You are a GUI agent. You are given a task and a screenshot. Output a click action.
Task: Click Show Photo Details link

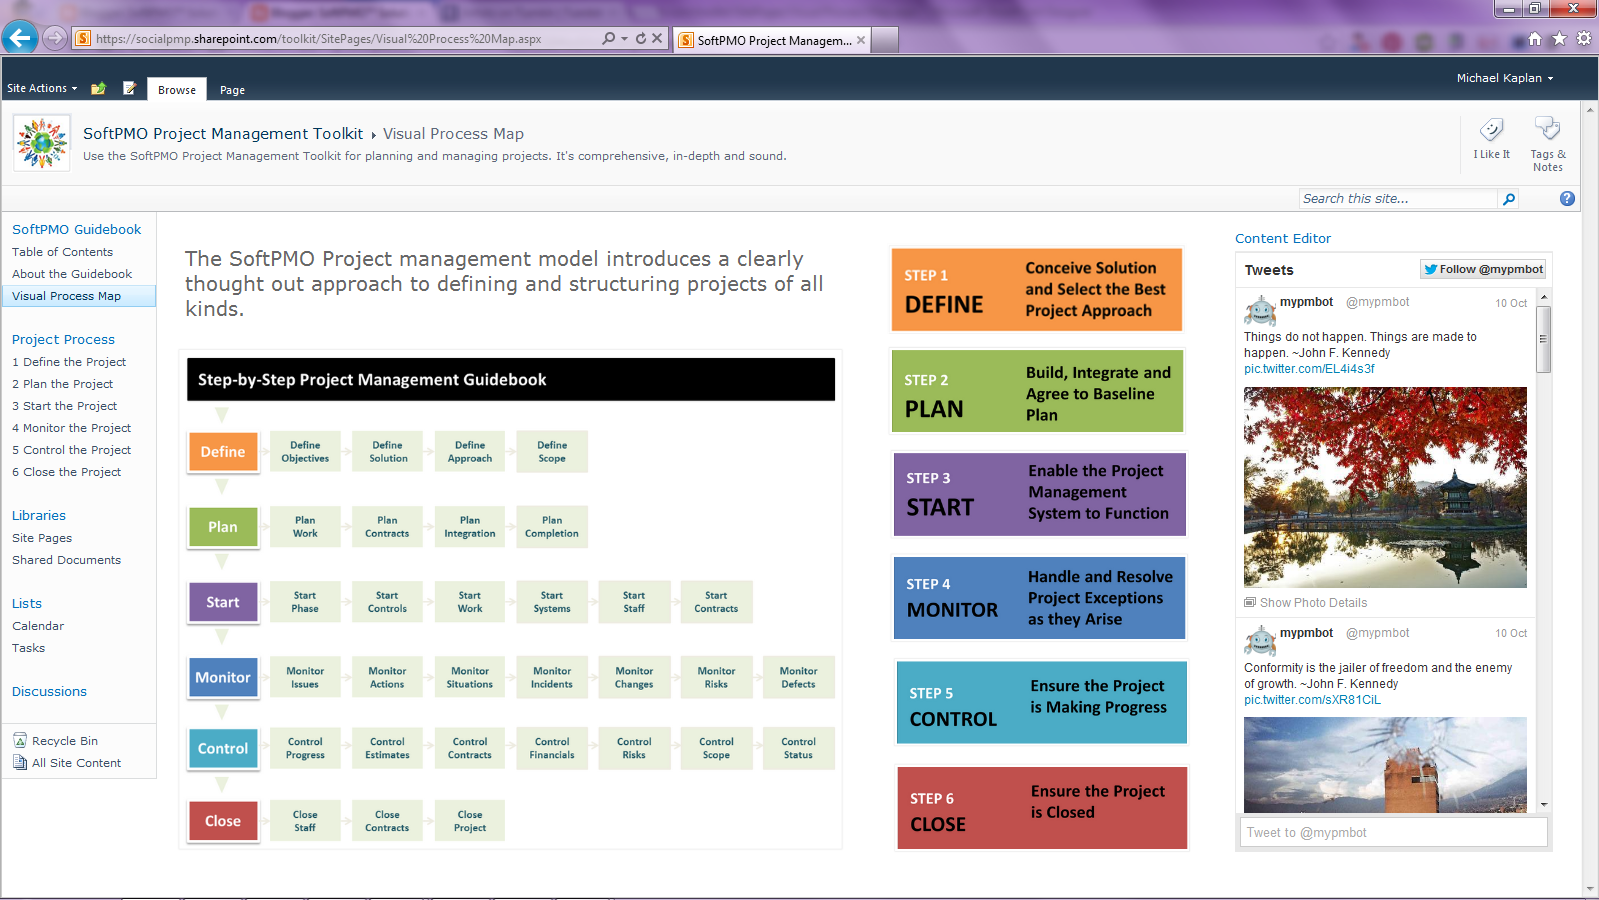[1313, 603]
